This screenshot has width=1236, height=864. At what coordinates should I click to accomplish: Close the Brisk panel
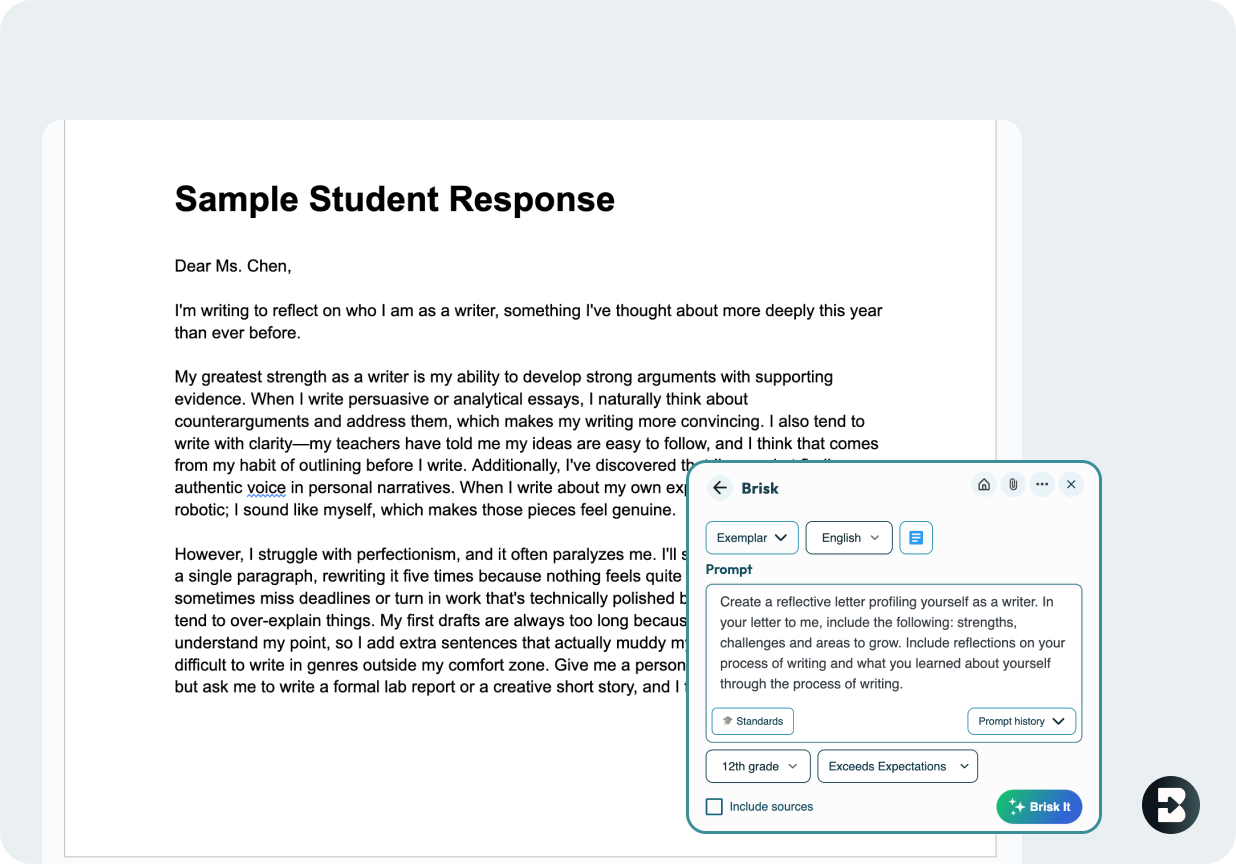point(1071,484)
